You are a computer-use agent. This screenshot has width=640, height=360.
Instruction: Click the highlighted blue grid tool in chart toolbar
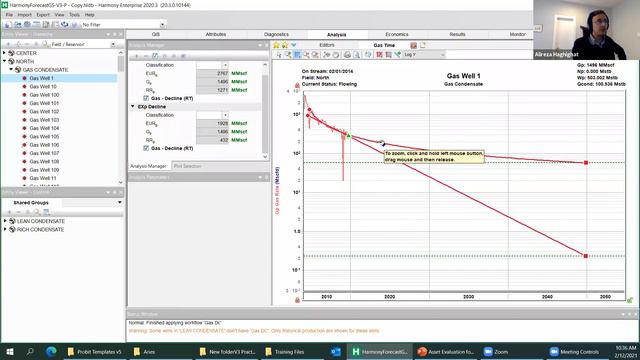[297, 55]
